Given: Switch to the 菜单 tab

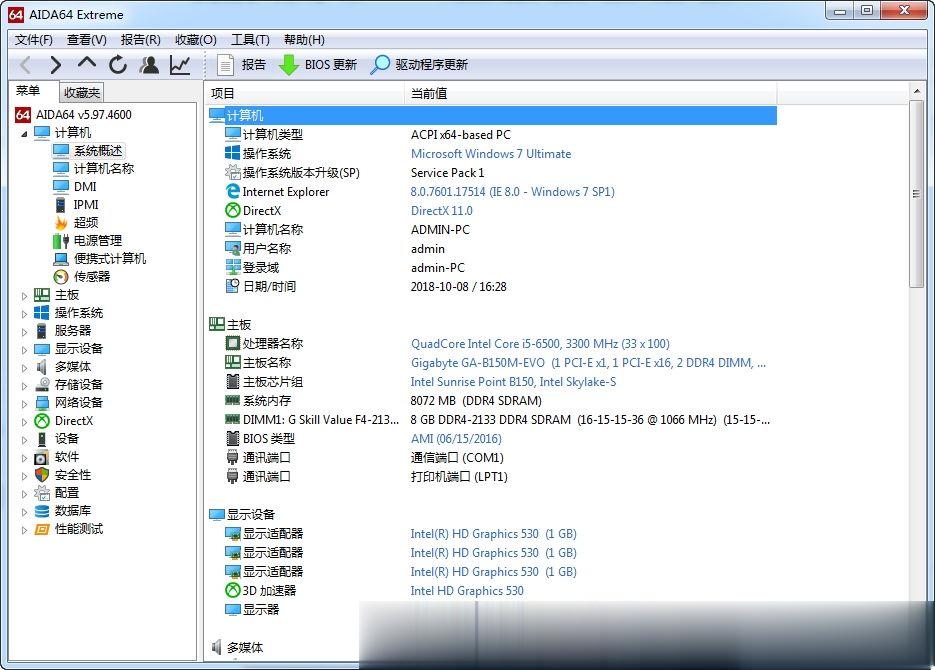Looking at the screenshot, I should (x=27, y=91).
